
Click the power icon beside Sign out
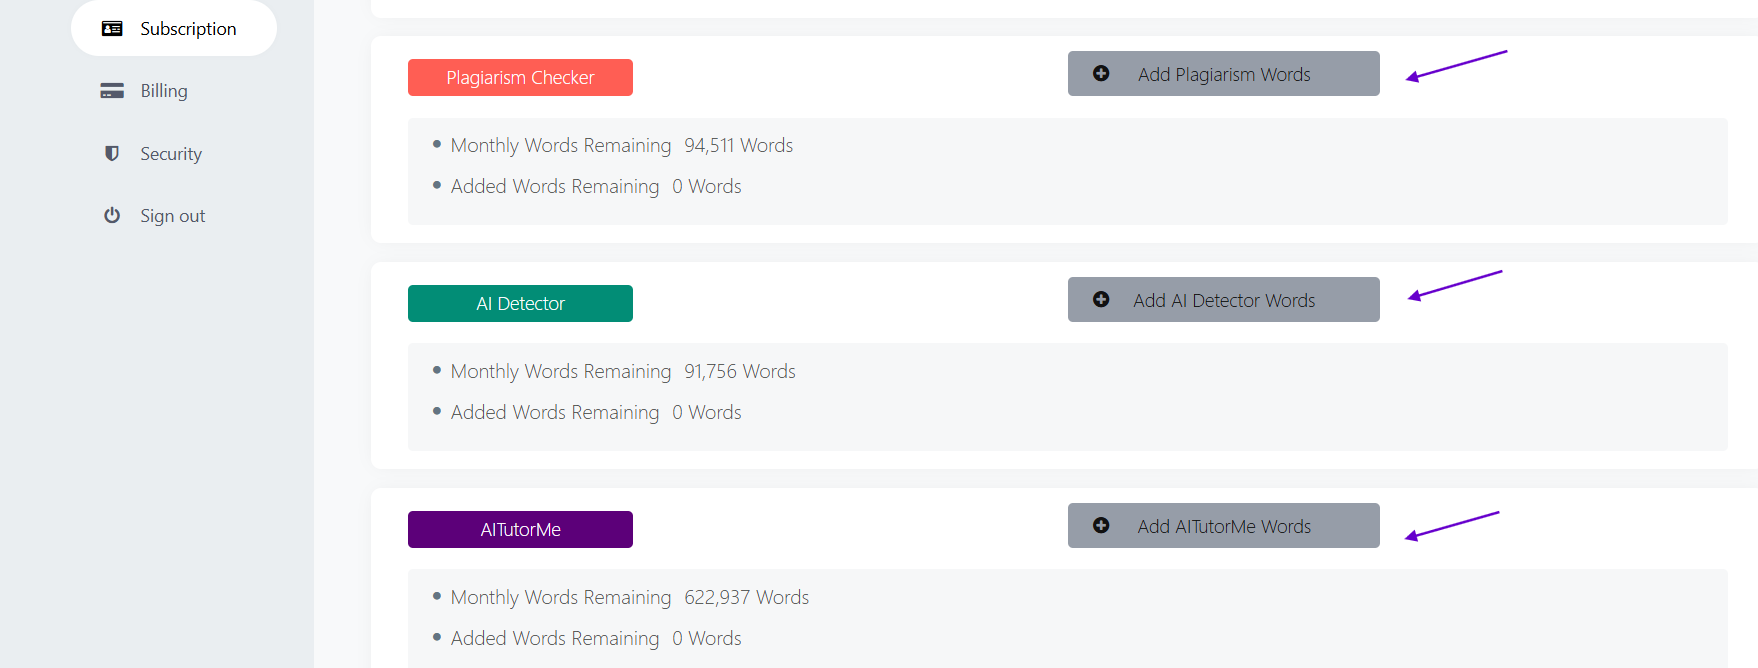112,215
